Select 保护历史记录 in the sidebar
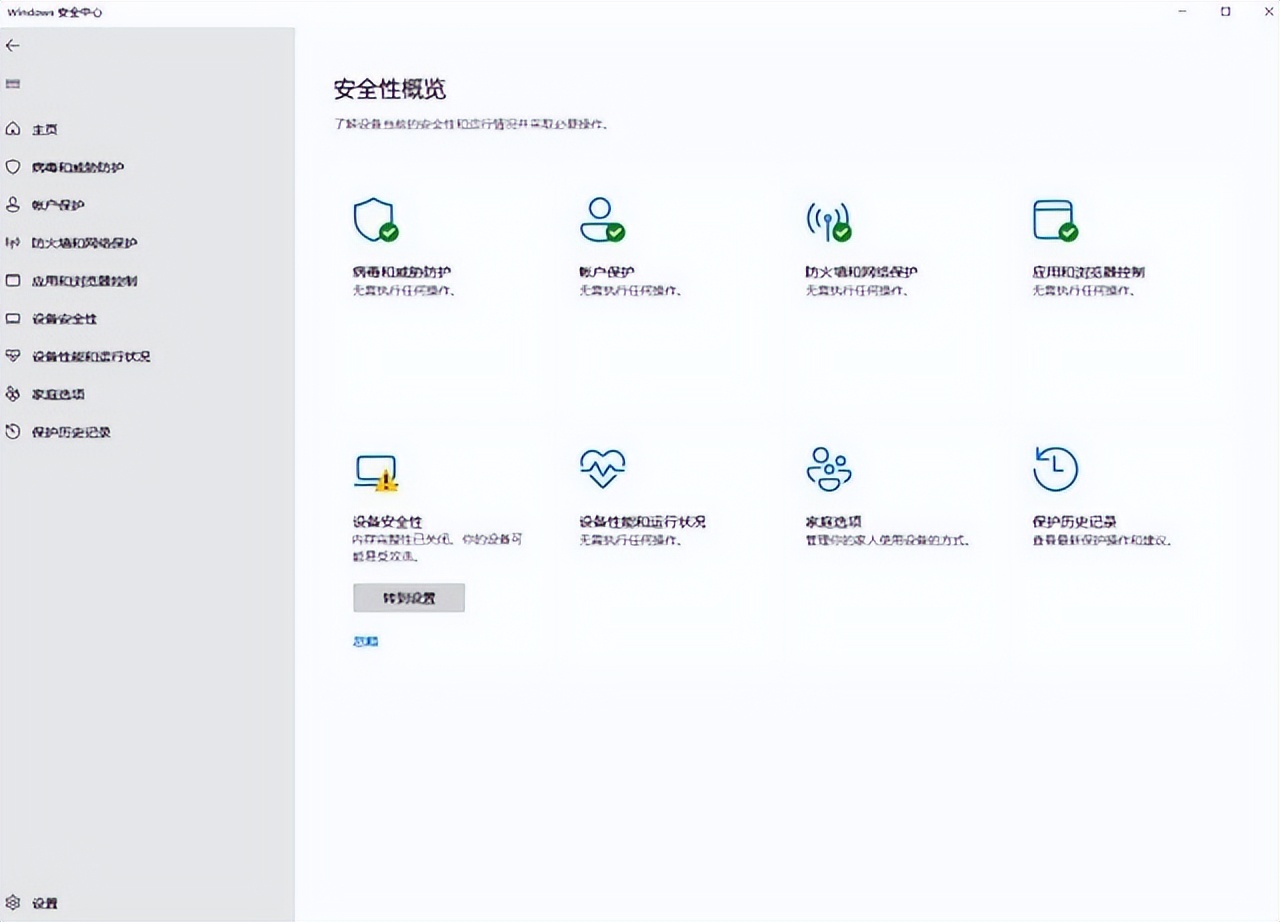The width and height of the screenshot is (1280, 922). (x=147, y=432)
